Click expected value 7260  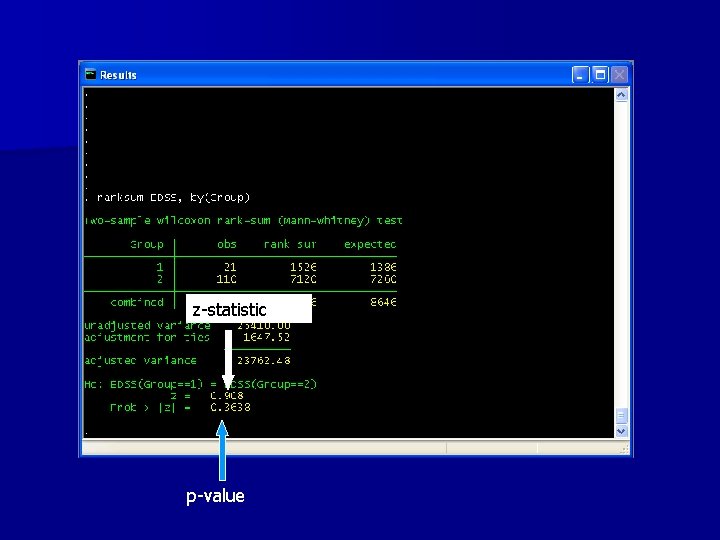tap(383, 279)
